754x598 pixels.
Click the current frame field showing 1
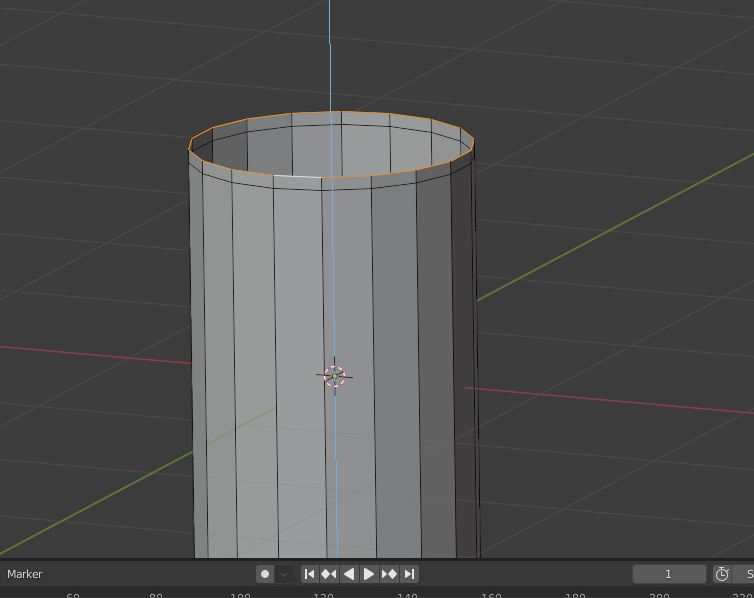[x=669, y=574]
